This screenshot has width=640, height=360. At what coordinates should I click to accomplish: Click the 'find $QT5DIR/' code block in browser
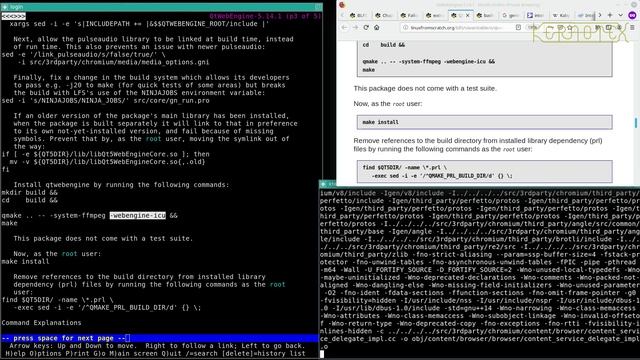click(x=484, y=171)
